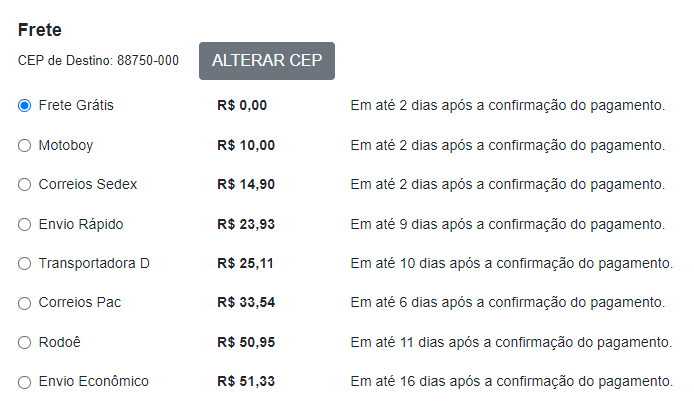
Task: Click the Envio Econômico label
Action: tap(94, 381)
